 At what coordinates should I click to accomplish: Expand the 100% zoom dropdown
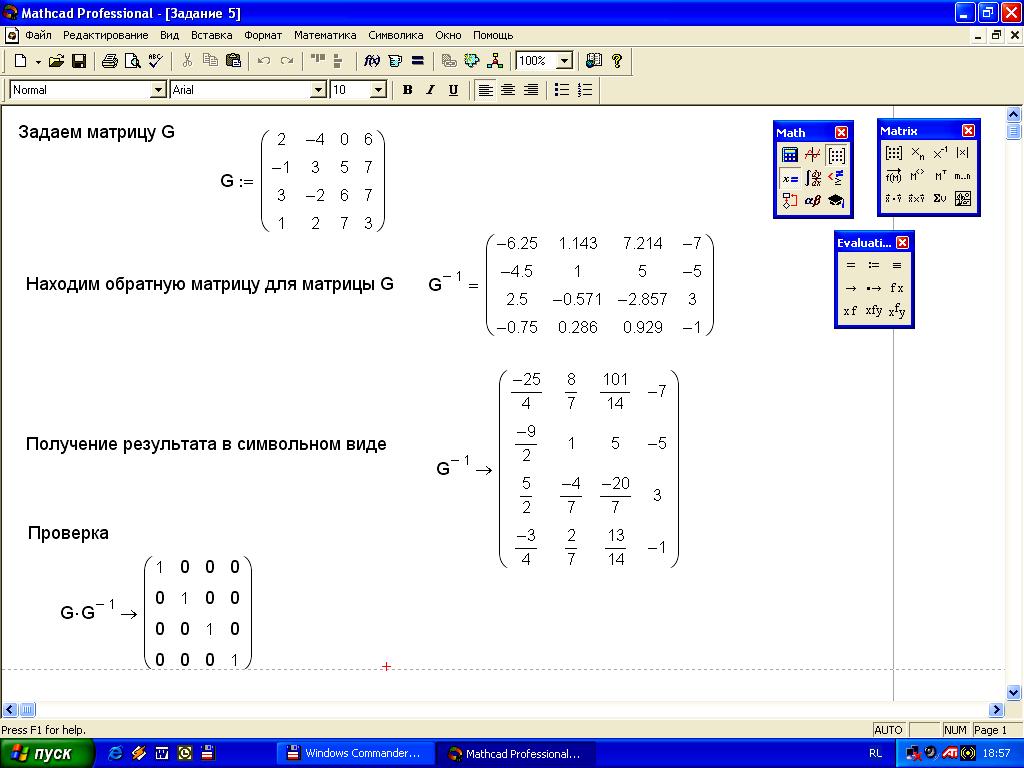pyautogui.click(x=564, y=61)
